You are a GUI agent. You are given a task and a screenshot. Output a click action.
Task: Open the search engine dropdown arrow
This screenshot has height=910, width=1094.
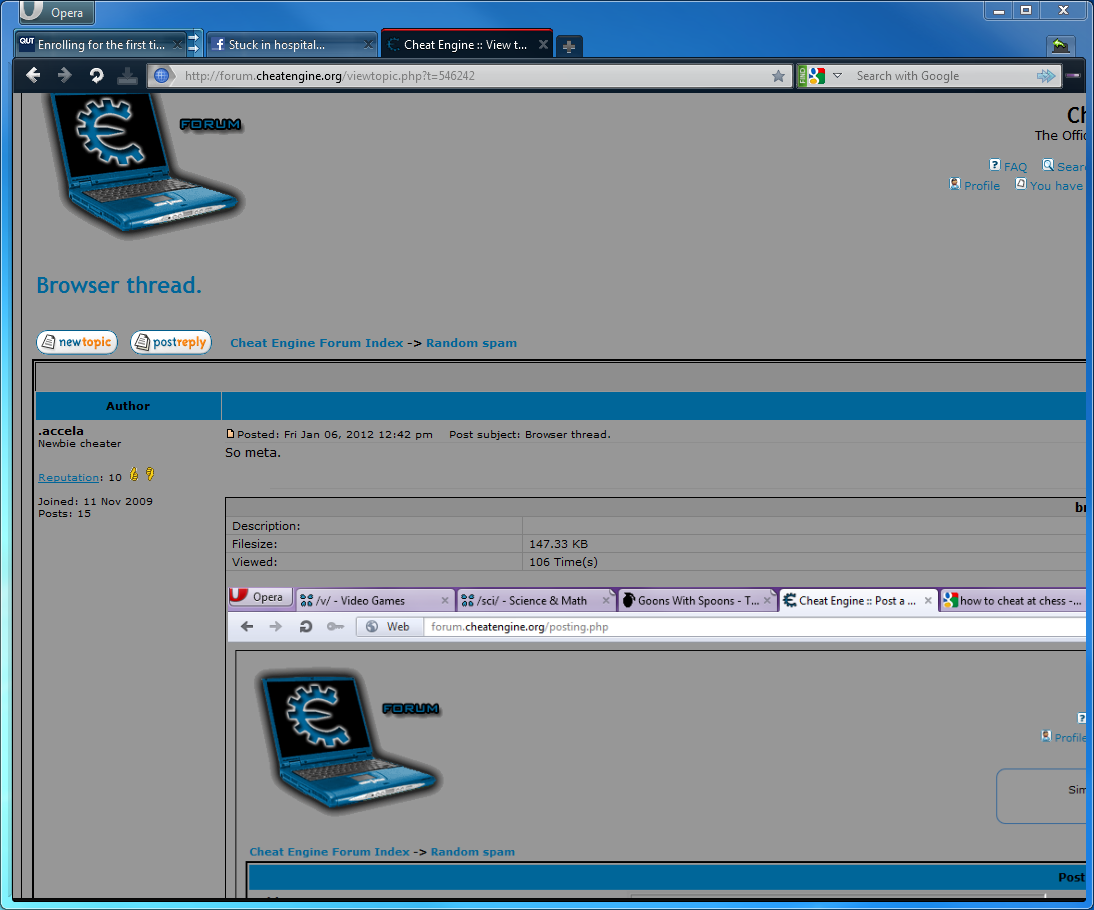[837, 75]
